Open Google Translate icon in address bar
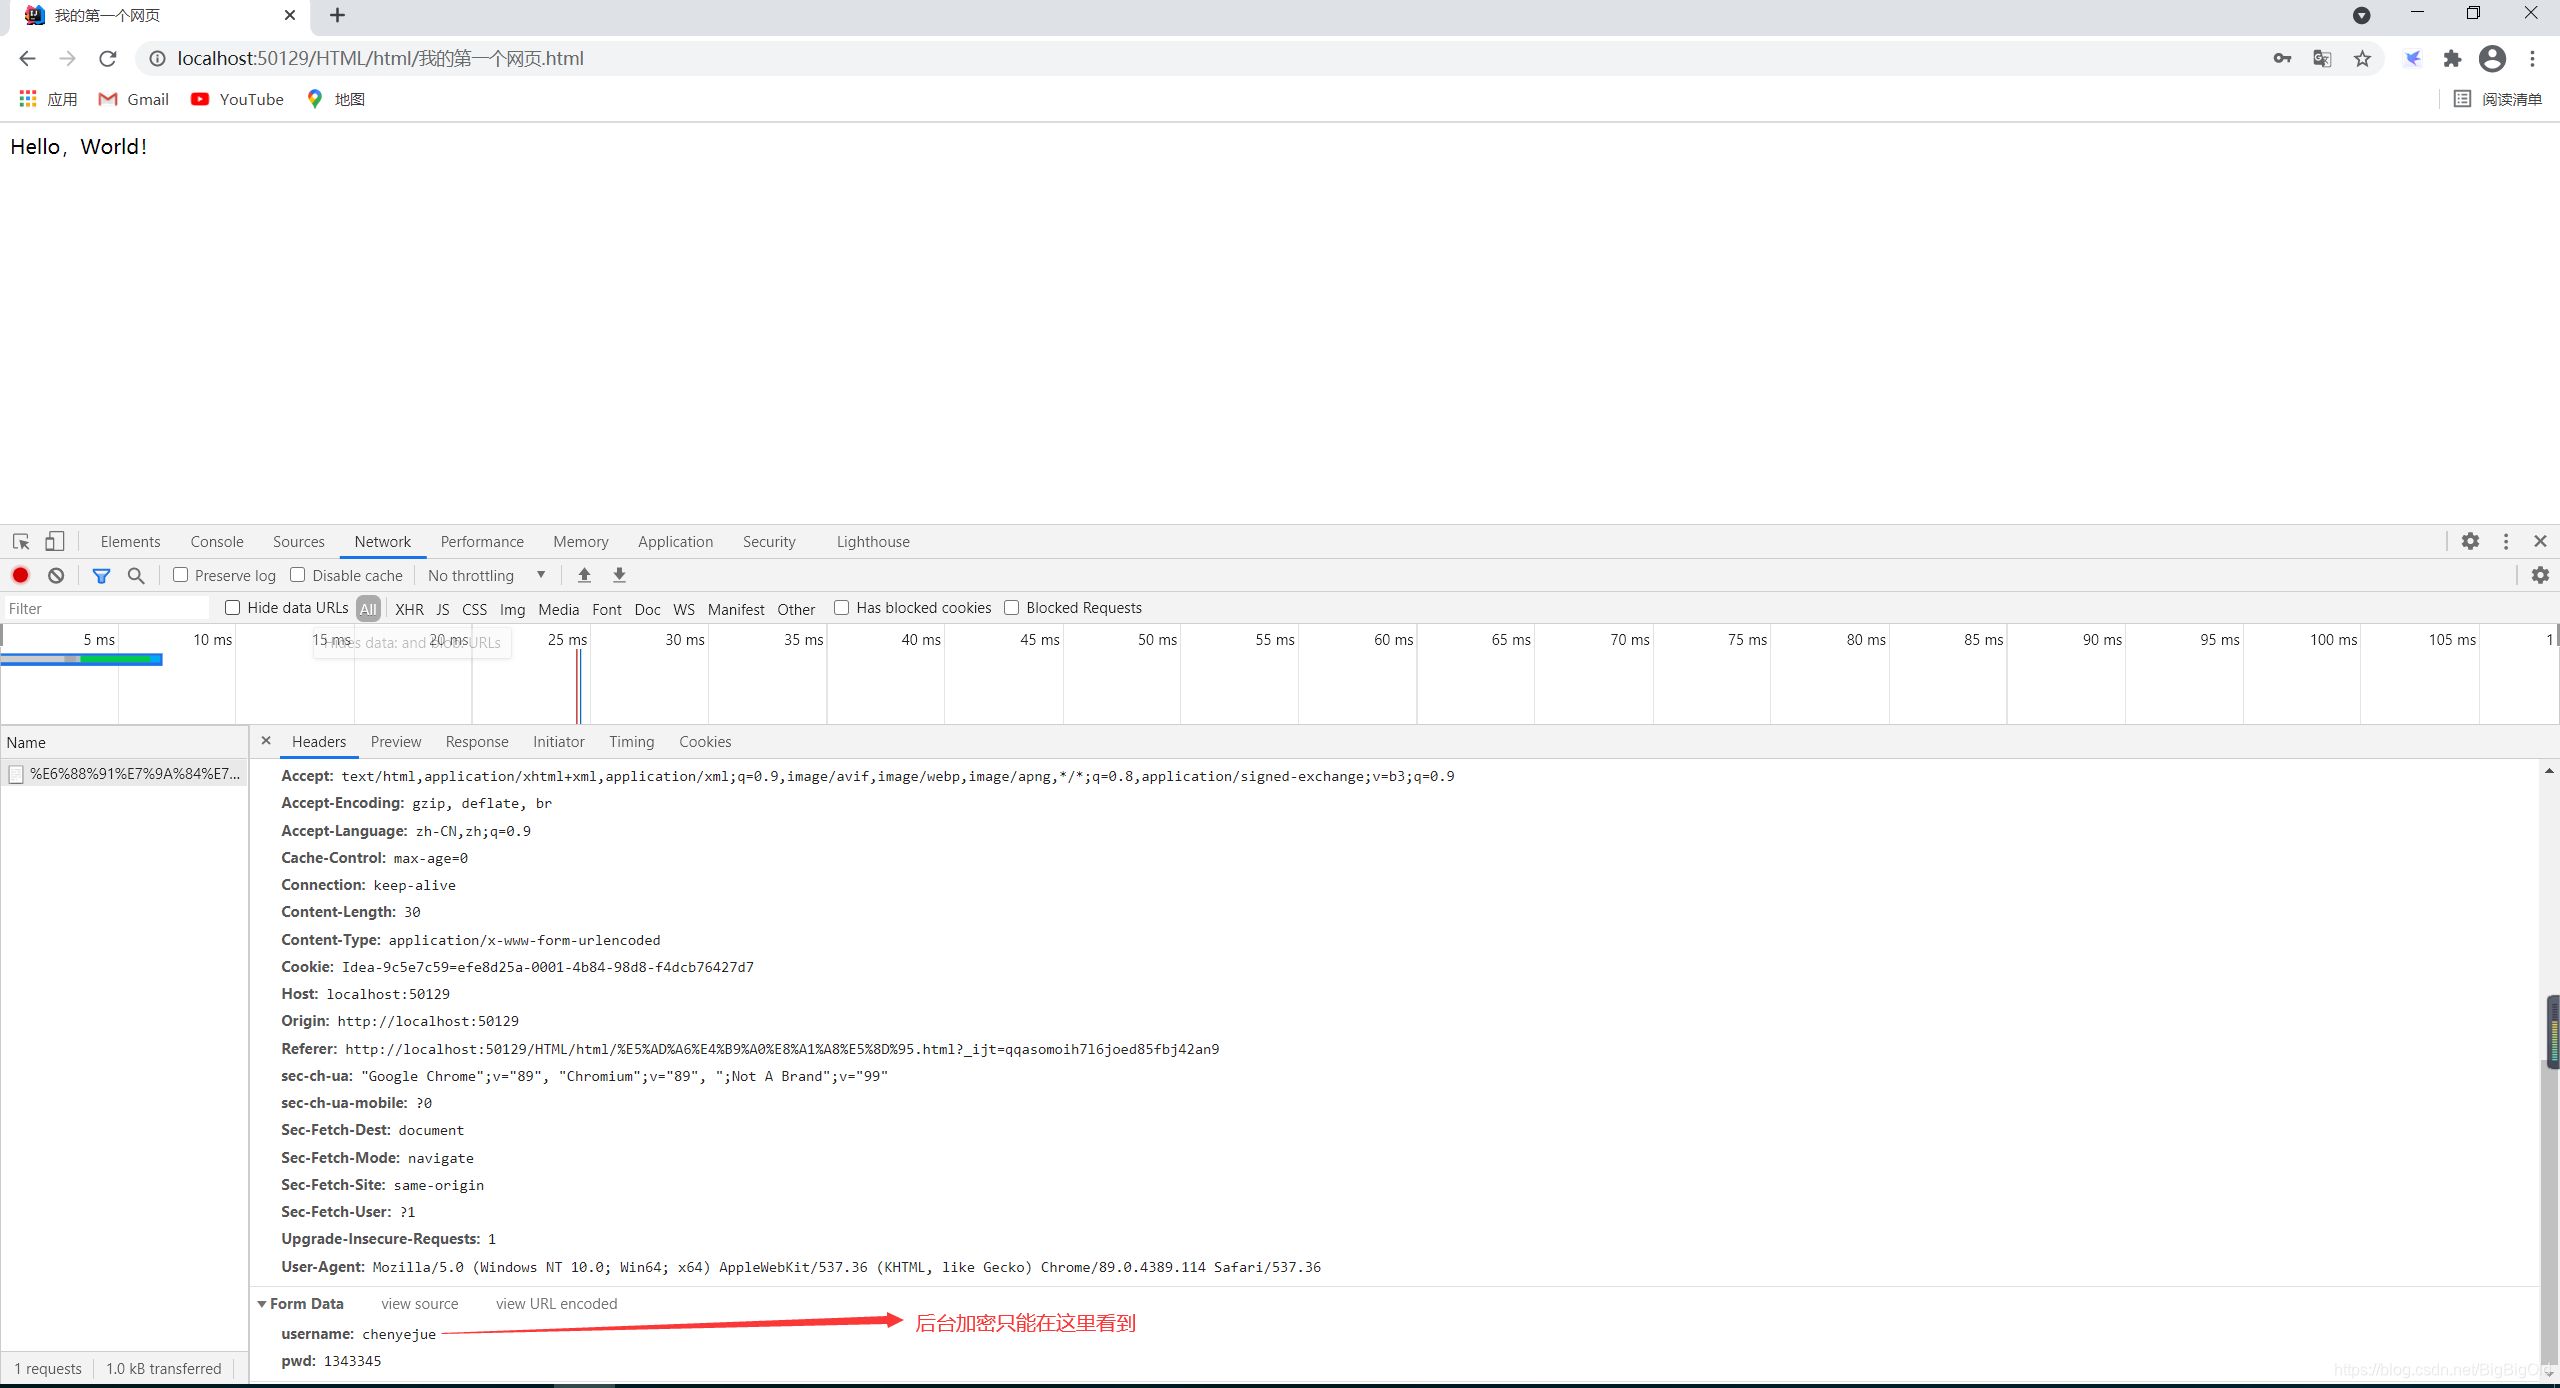Screen dimensions: 2560x1388 pos(2322,59)
